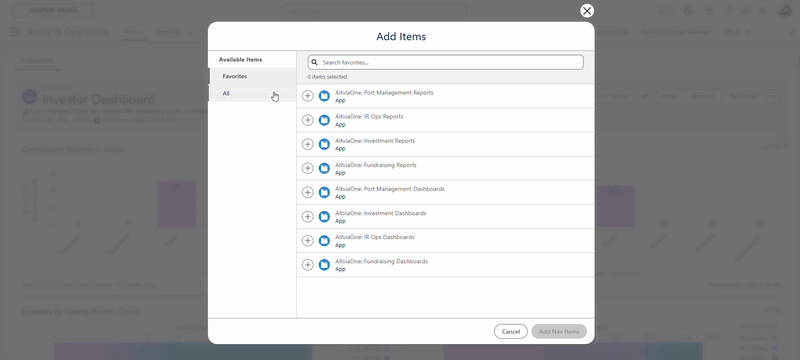
Task: Select the 'AltviaOne: Investment Dashboards' name
Action: [381, 213]
